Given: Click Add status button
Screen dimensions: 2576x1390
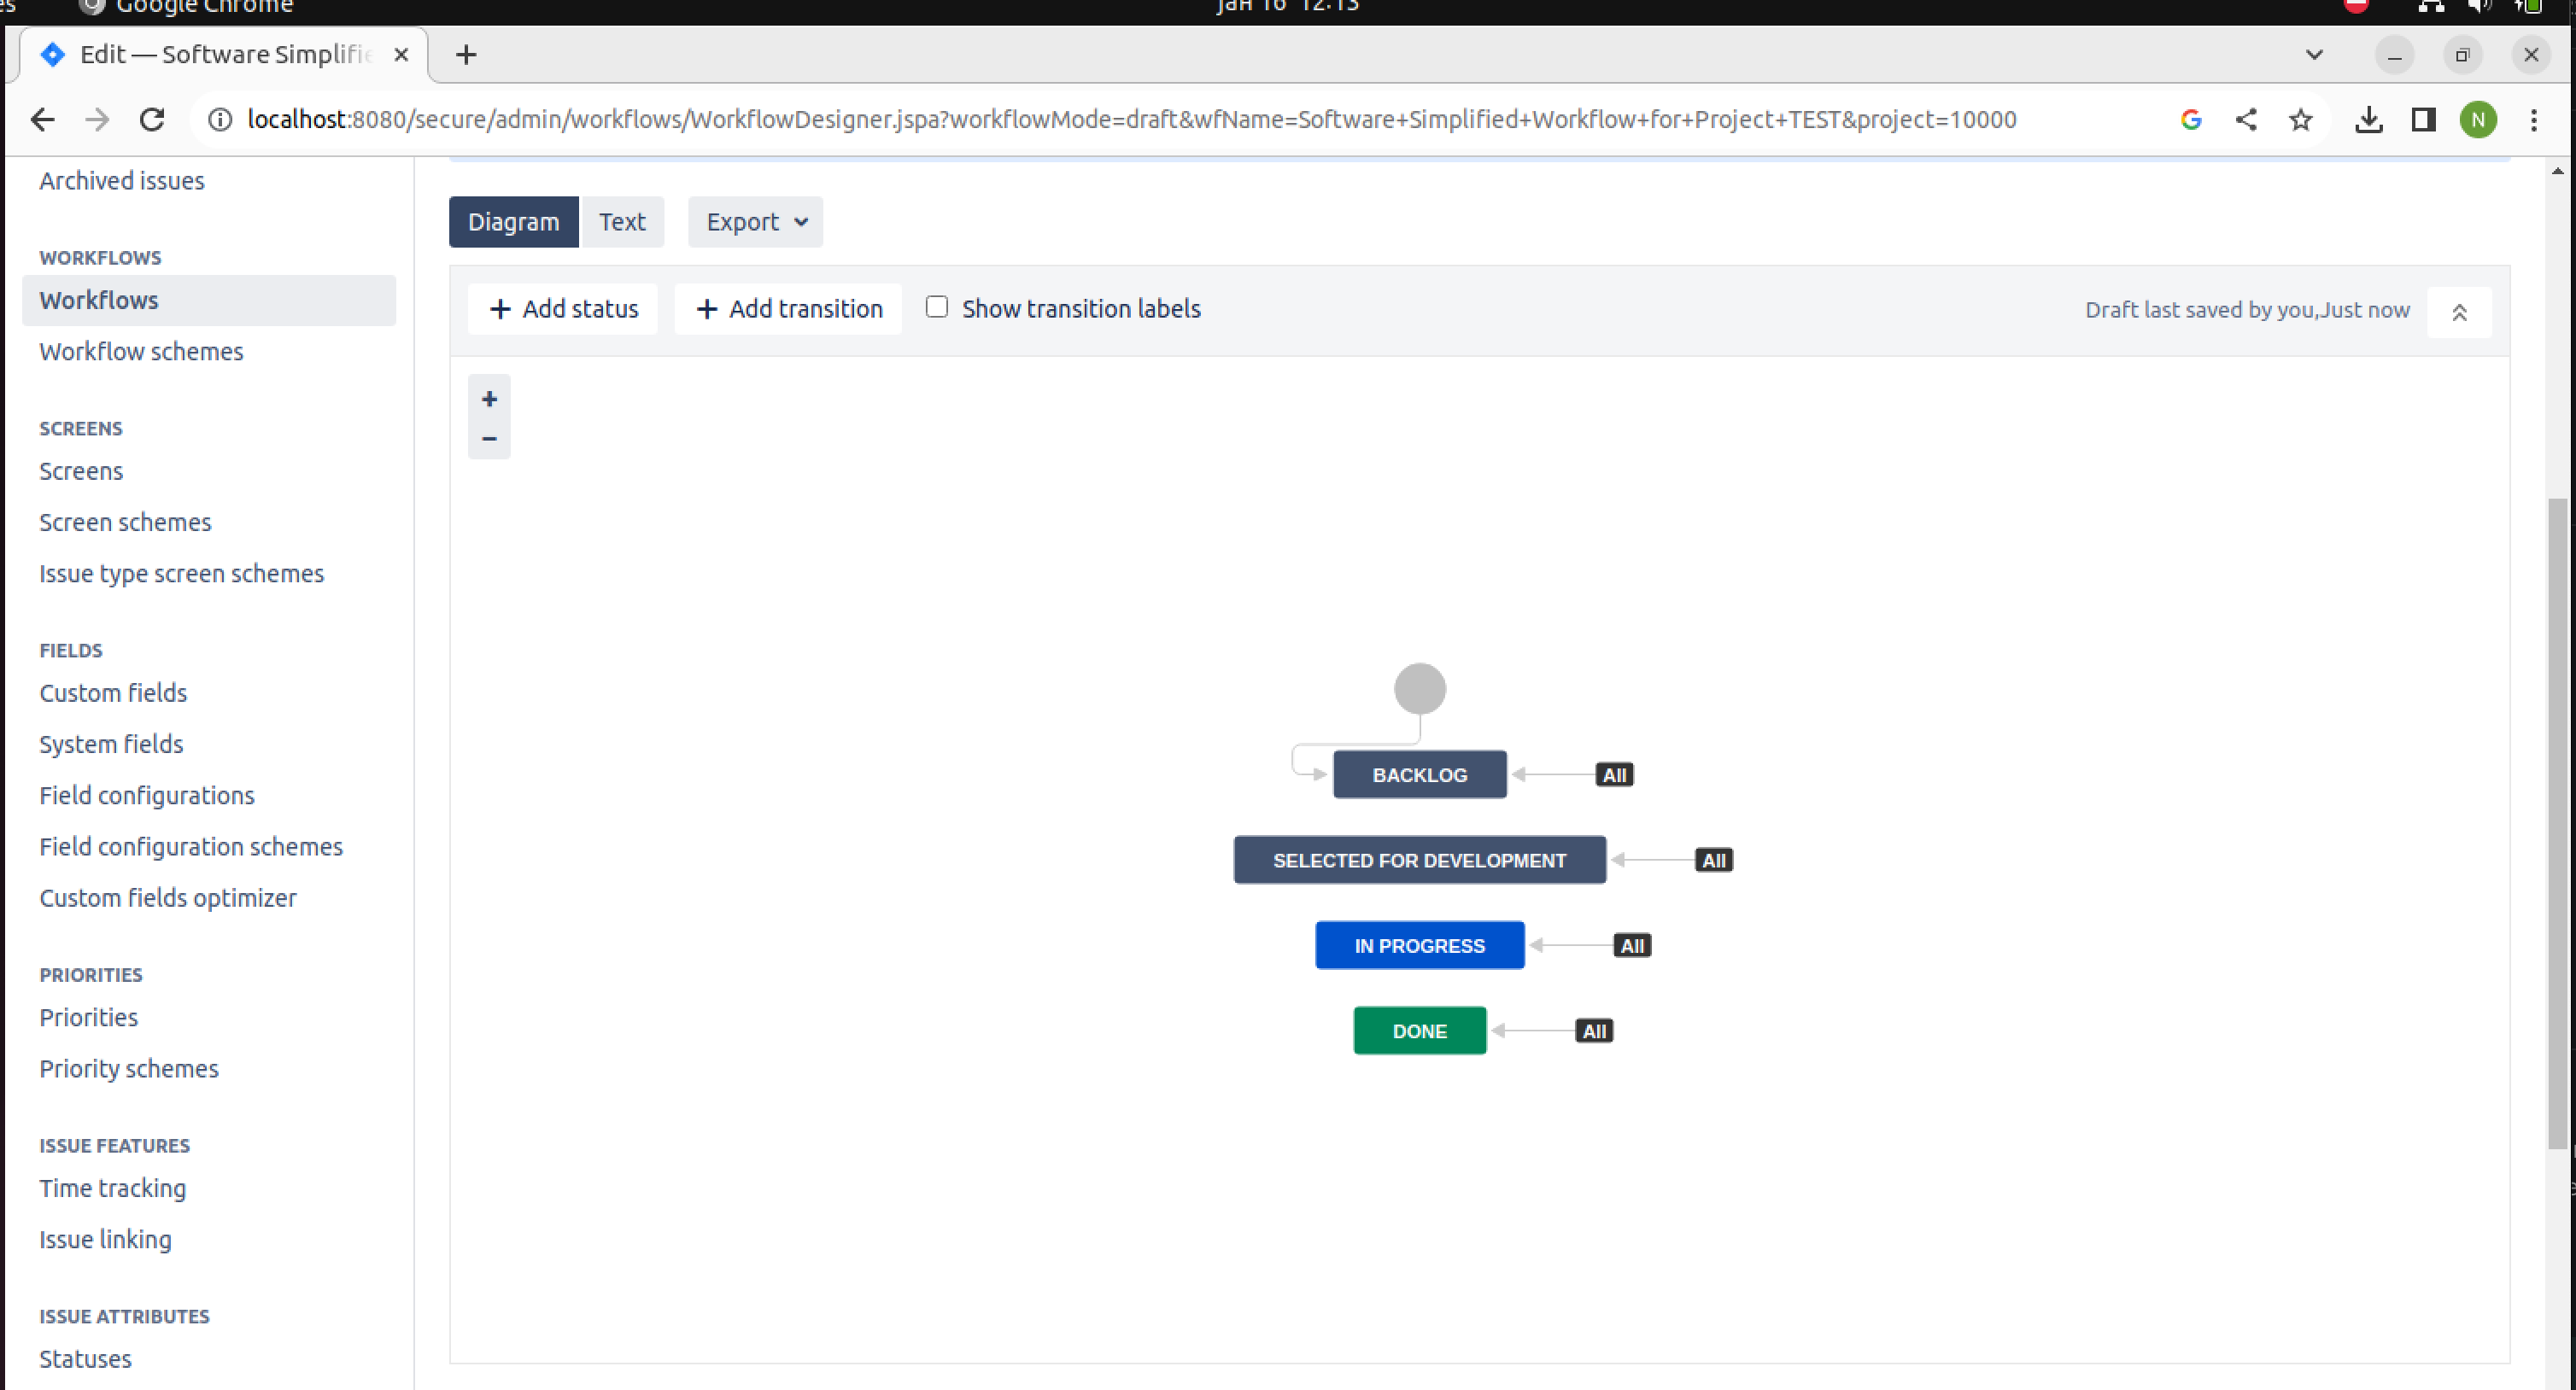Looking at the screenshot, I should point(563,309).
